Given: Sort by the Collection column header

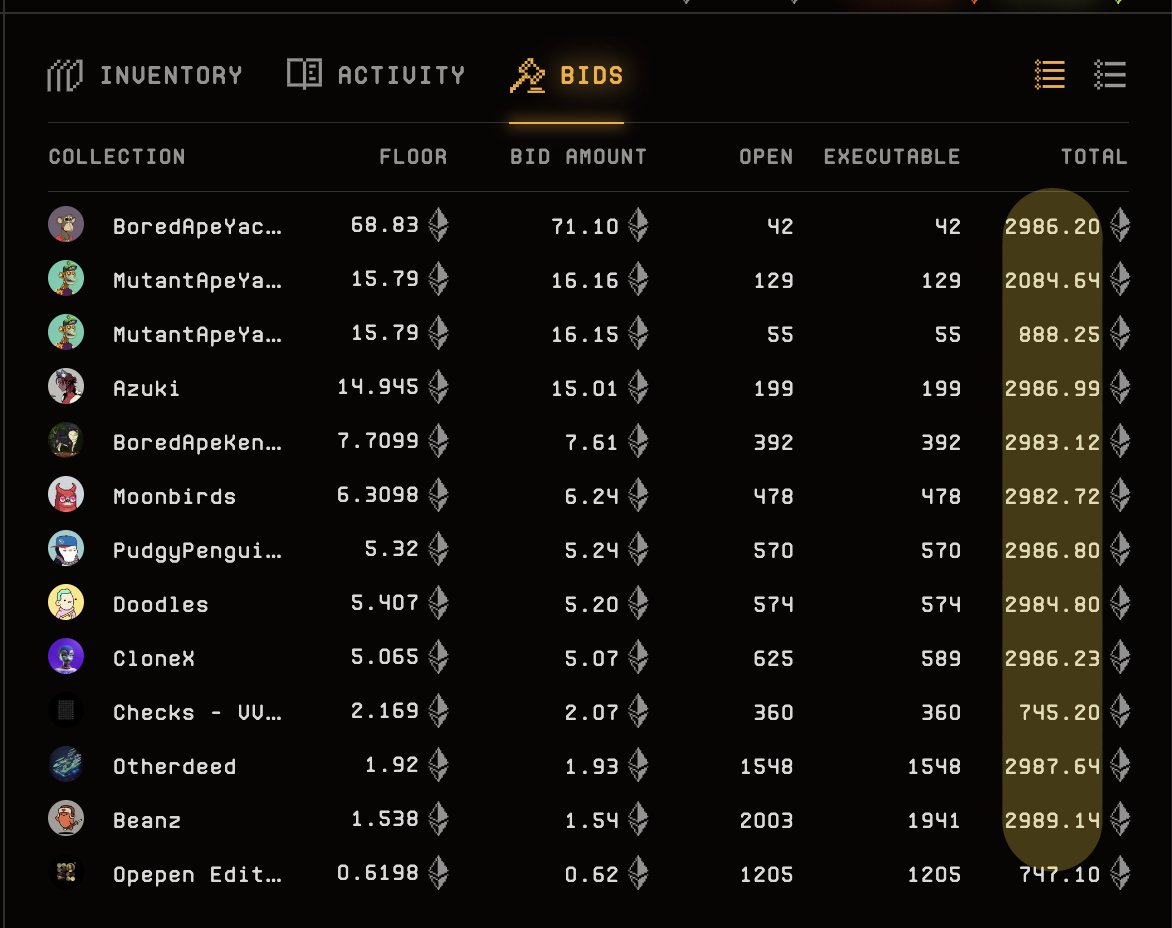Looking at the screenshot, I should (x=117, y=157).
